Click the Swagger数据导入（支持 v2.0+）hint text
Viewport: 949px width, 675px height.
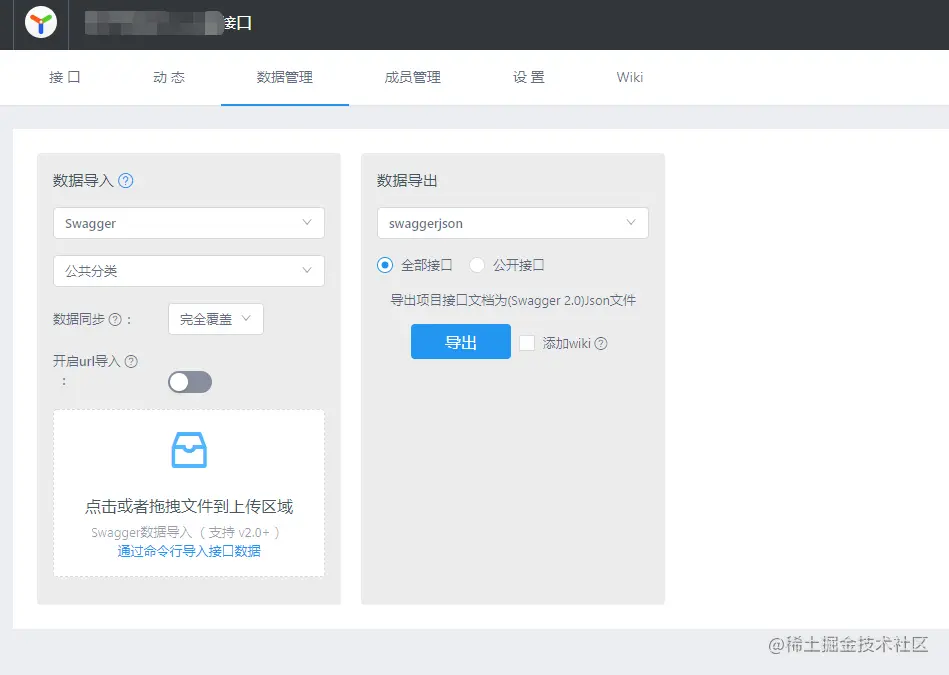point(186,533)
